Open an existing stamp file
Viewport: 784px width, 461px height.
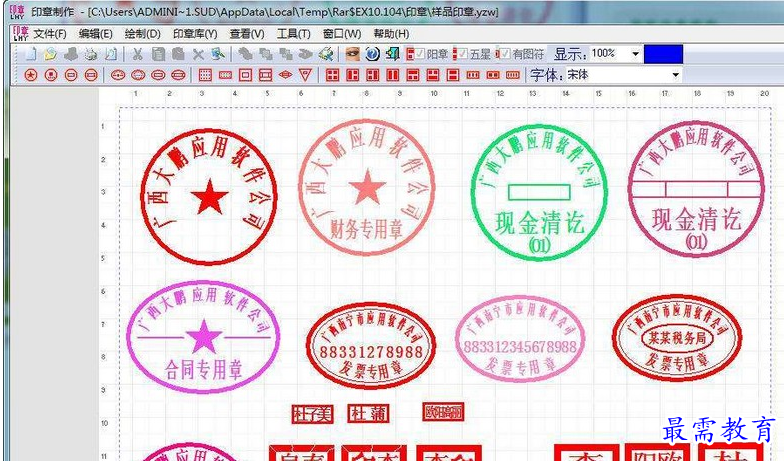[50, 54]
